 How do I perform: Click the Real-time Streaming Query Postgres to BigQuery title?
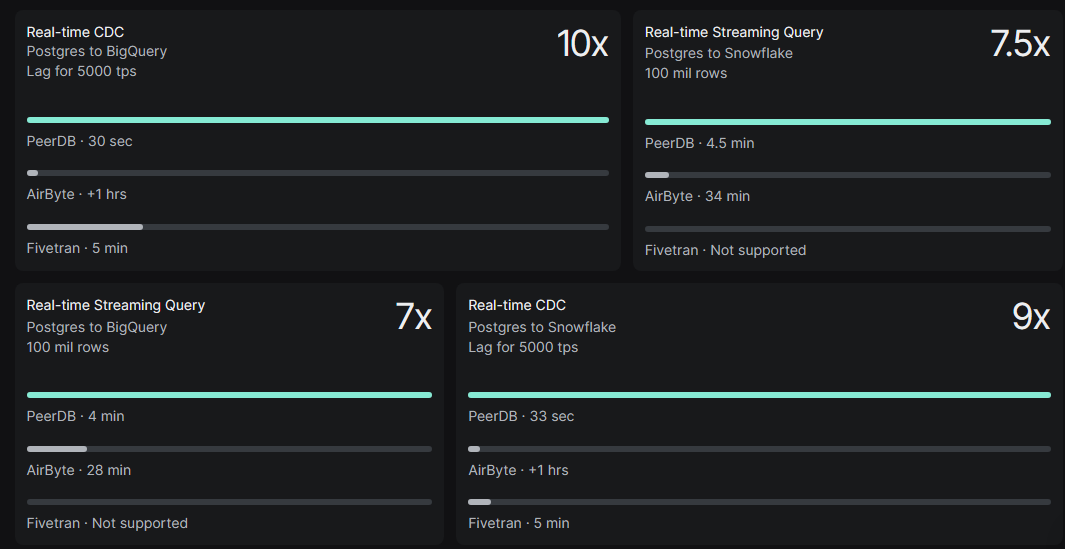pyautogui.click(x=115, y=305)
